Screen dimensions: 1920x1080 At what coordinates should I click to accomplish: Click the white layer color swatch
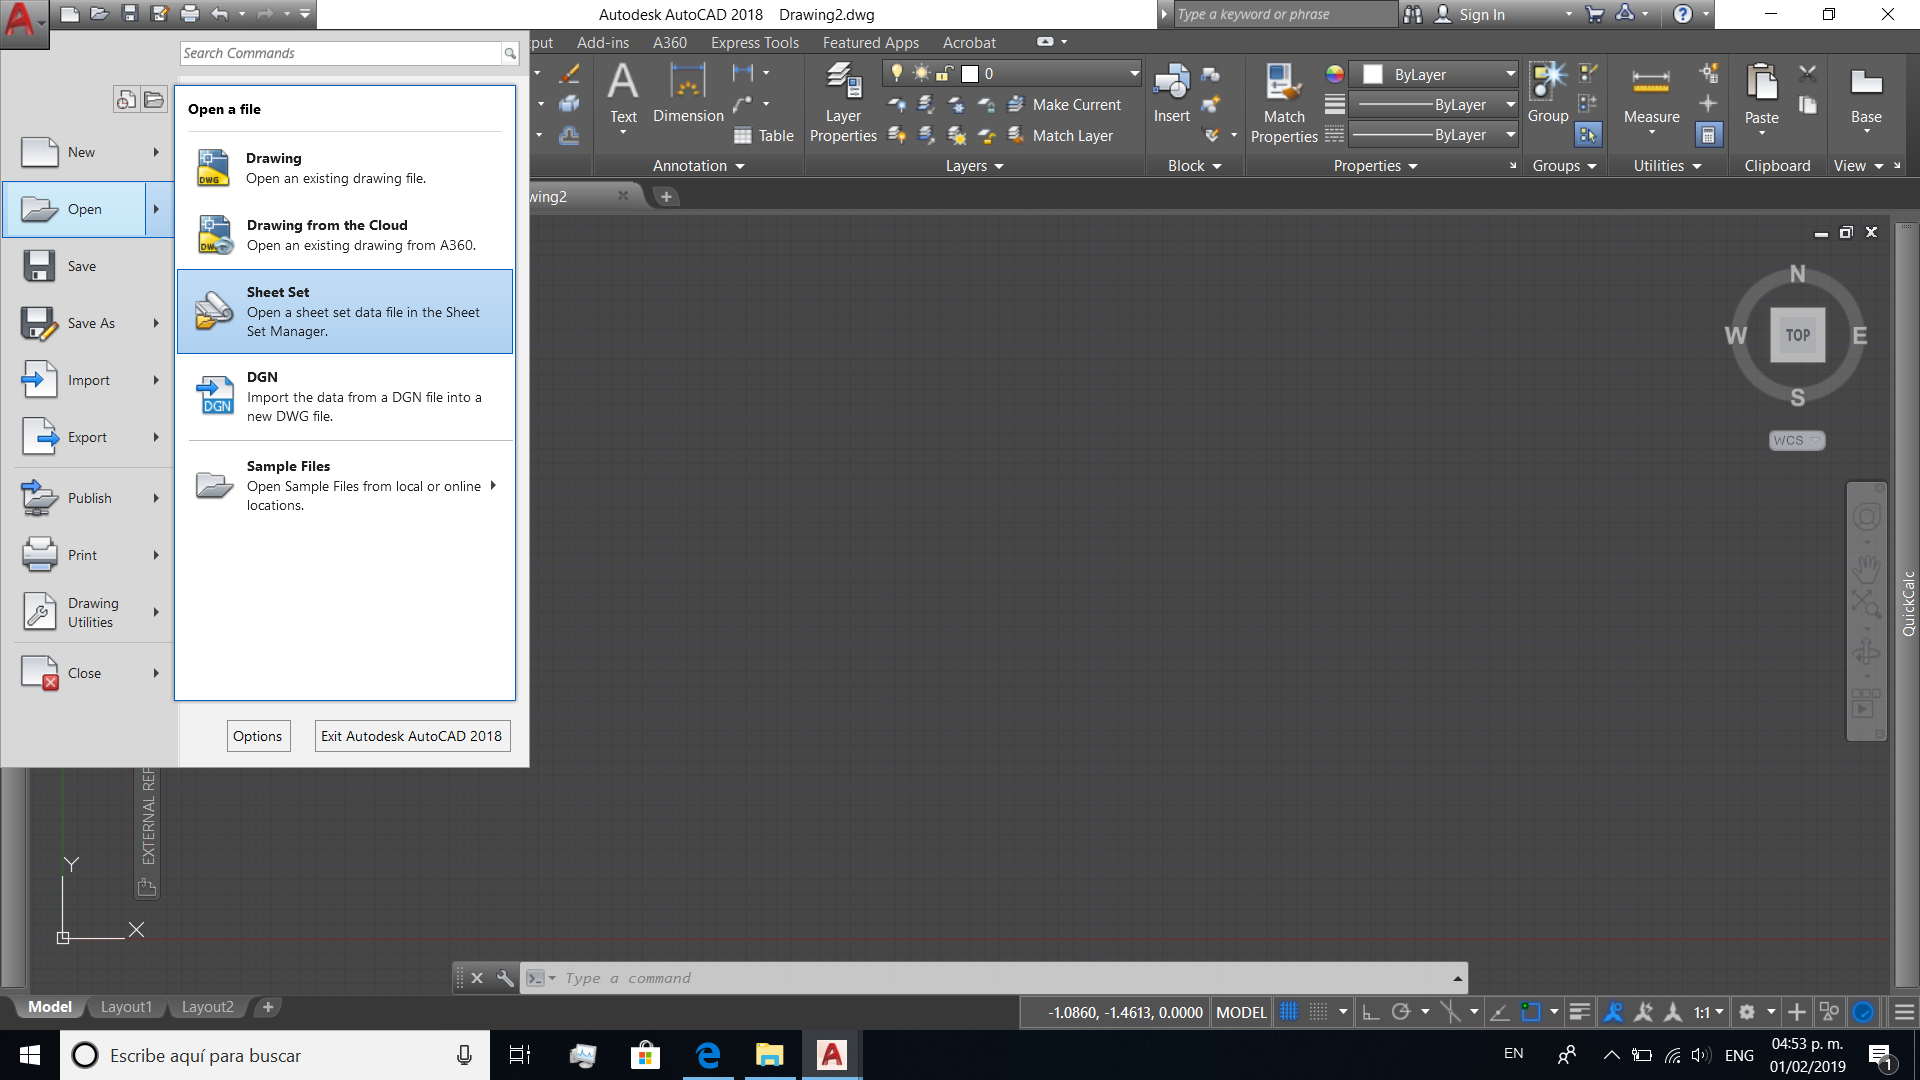(x=969, y=73)
